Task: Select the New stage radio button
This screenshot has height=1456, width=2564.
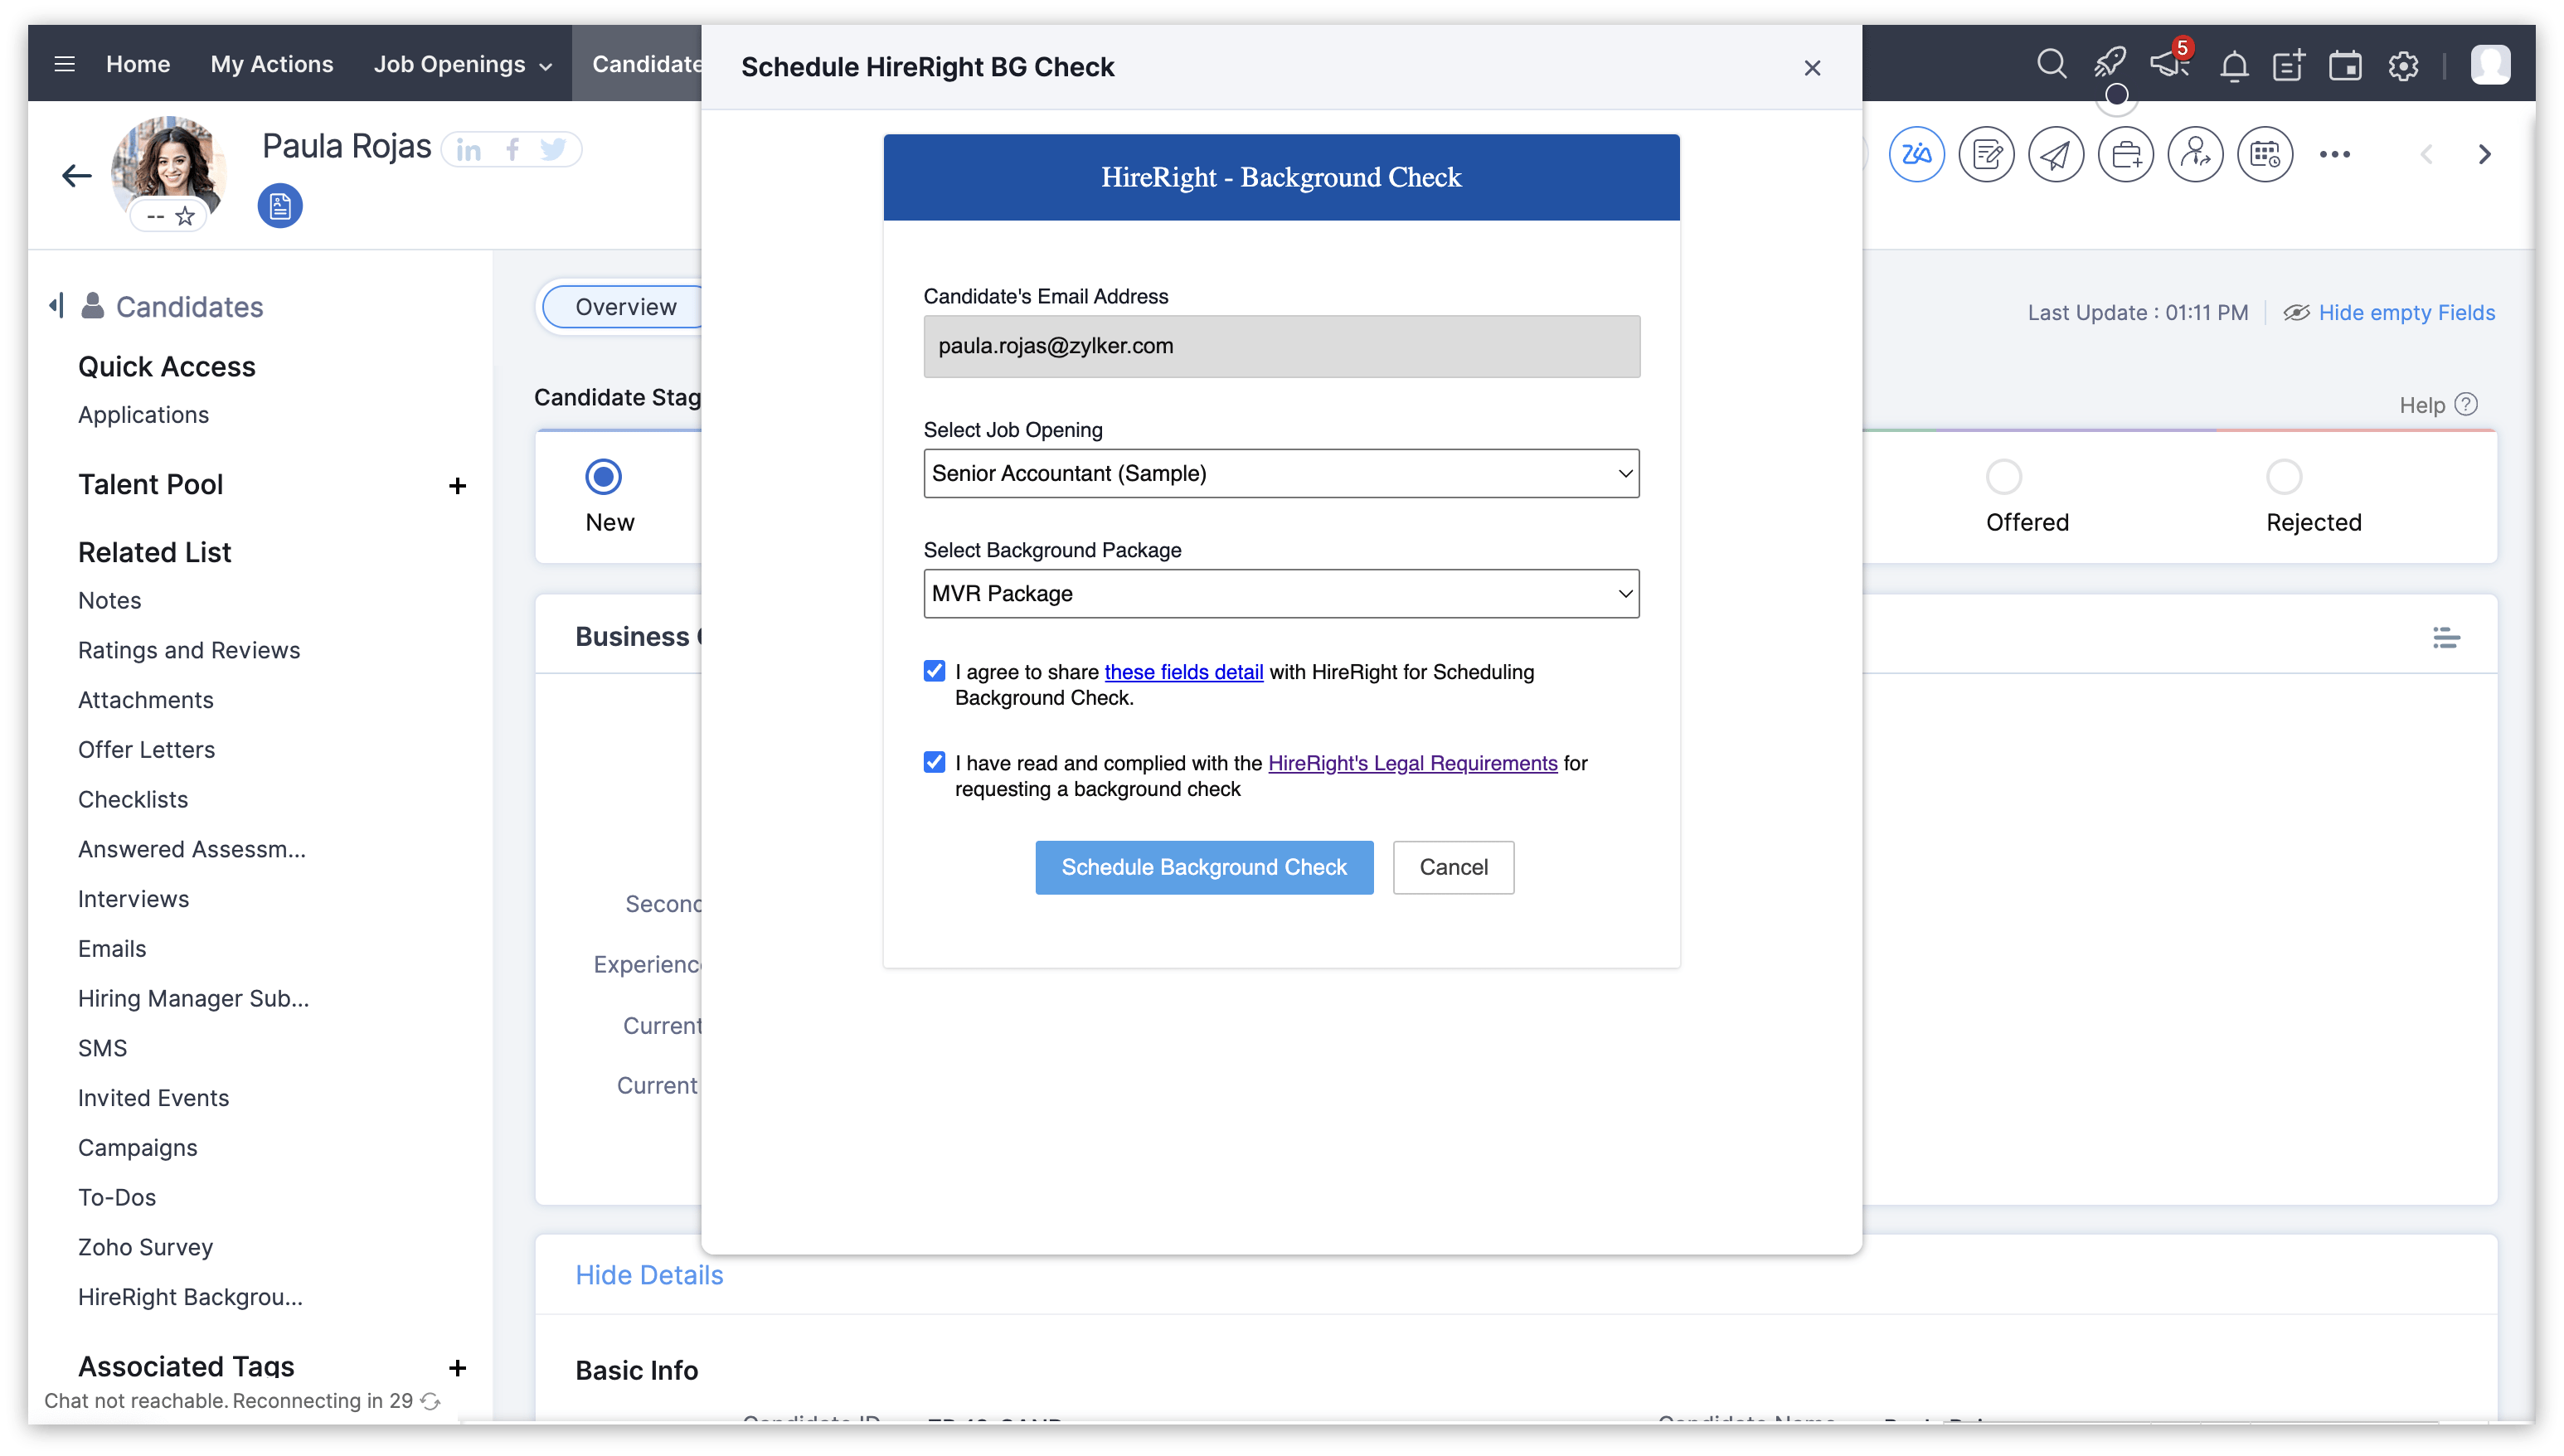Action: pyautogui.click(x=603, y=476)
